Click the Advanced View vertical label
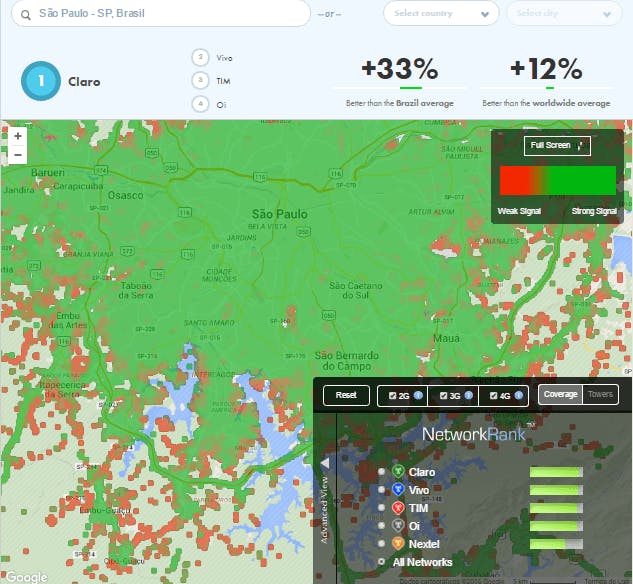Viewport: 633px width, 584px height. pos(324,510)
